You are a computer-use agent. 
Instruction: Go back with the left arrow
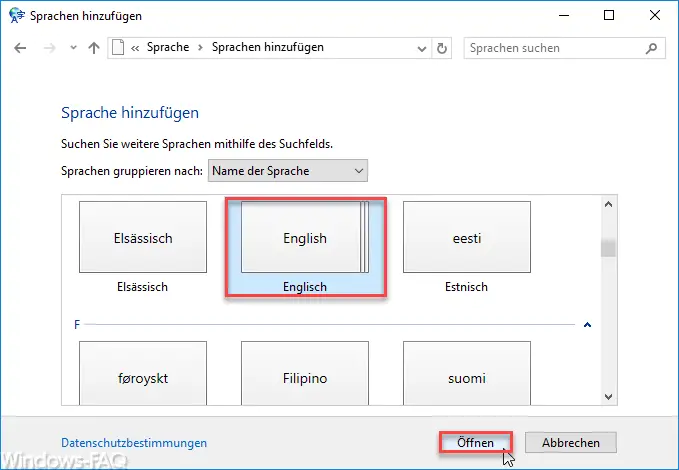pyautogui.click(x=20, y=48)
